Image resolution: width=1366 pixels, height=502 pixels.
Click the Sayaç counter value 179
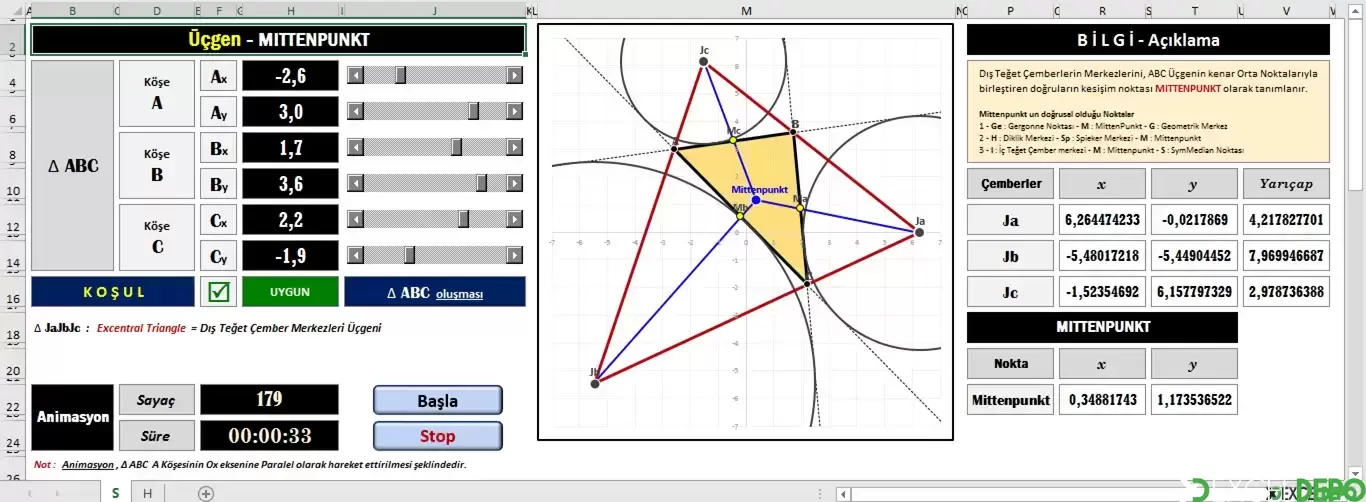[x=269, y=400]
